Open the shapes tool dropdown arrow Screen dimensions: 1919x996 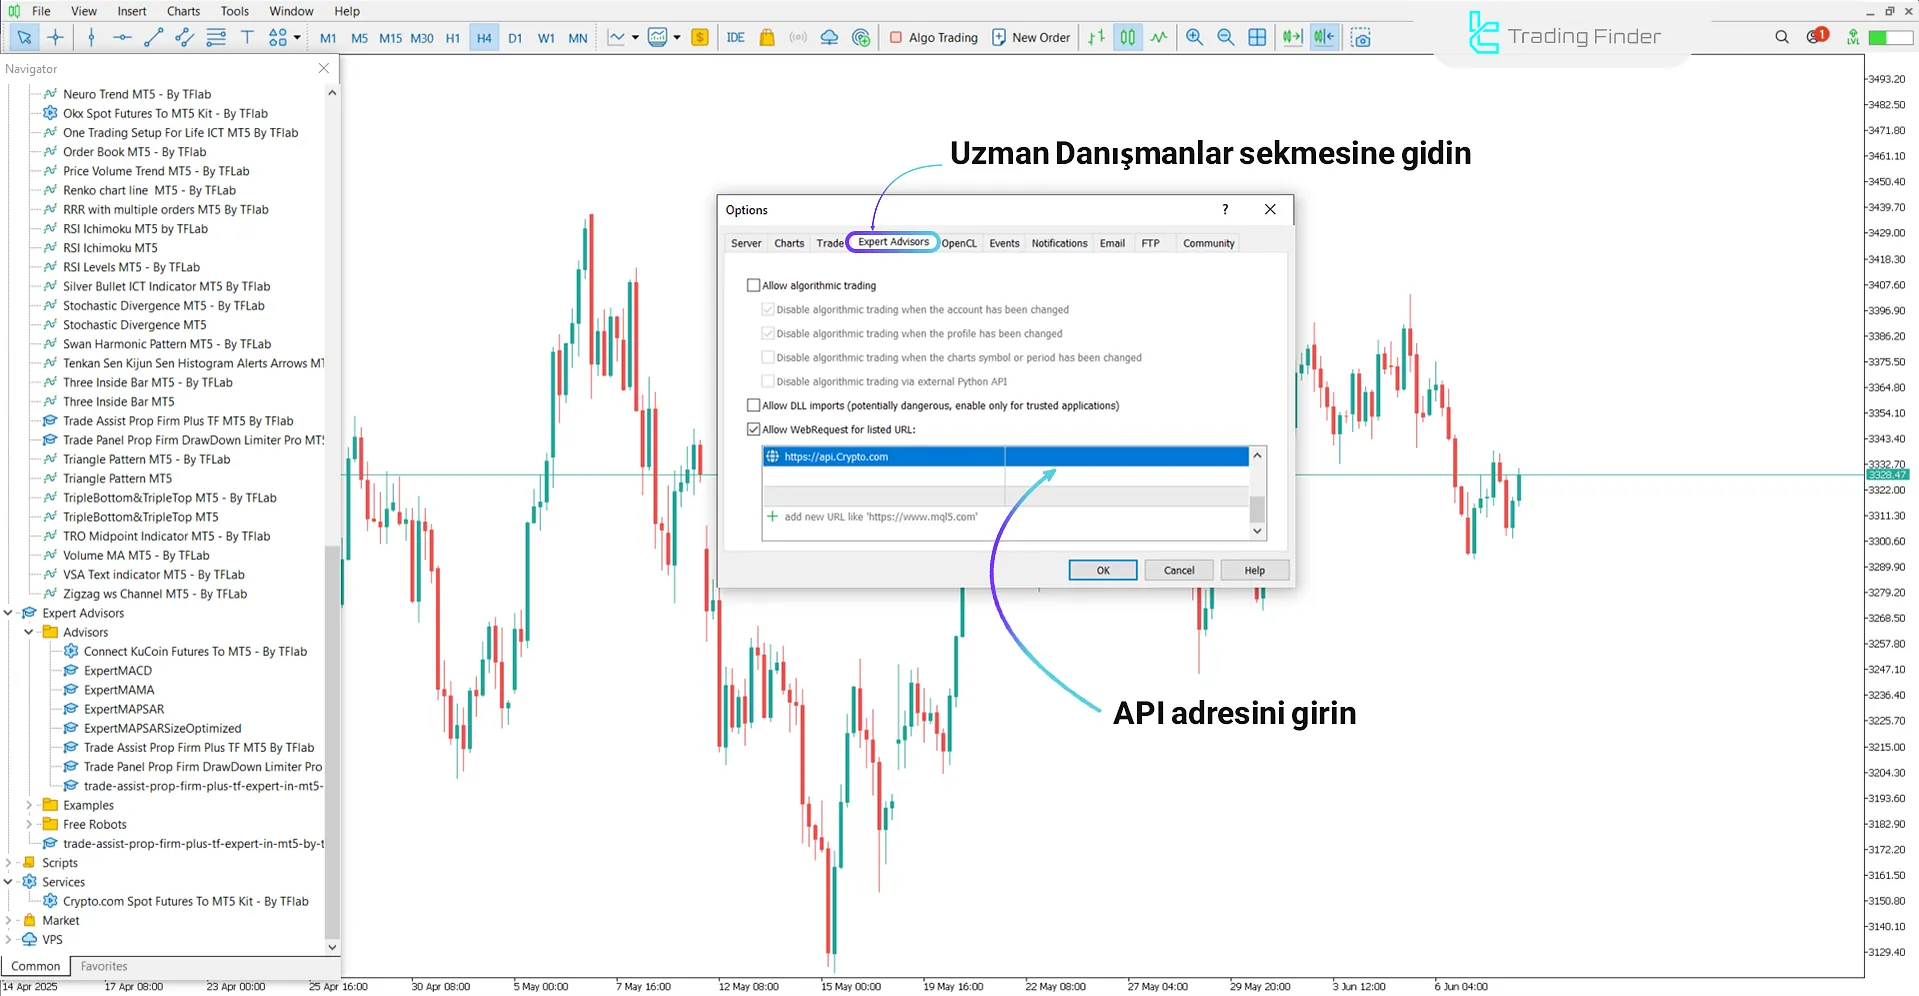(x=297, y=37)
